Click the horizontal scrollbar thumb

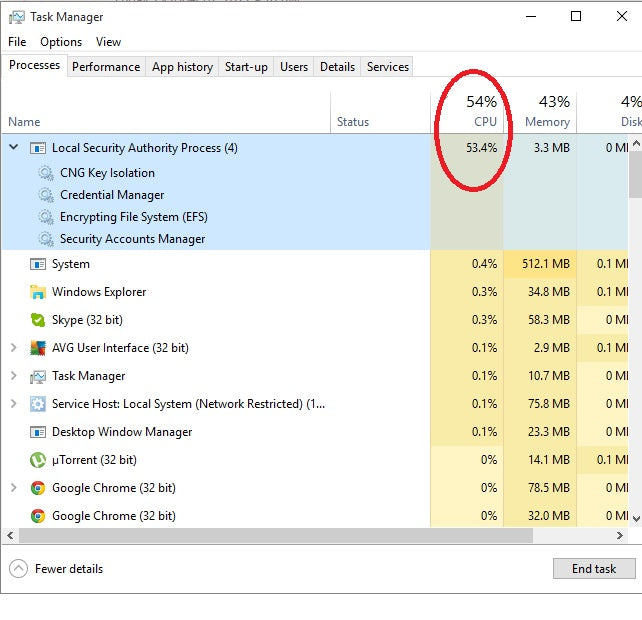[276, 535]
